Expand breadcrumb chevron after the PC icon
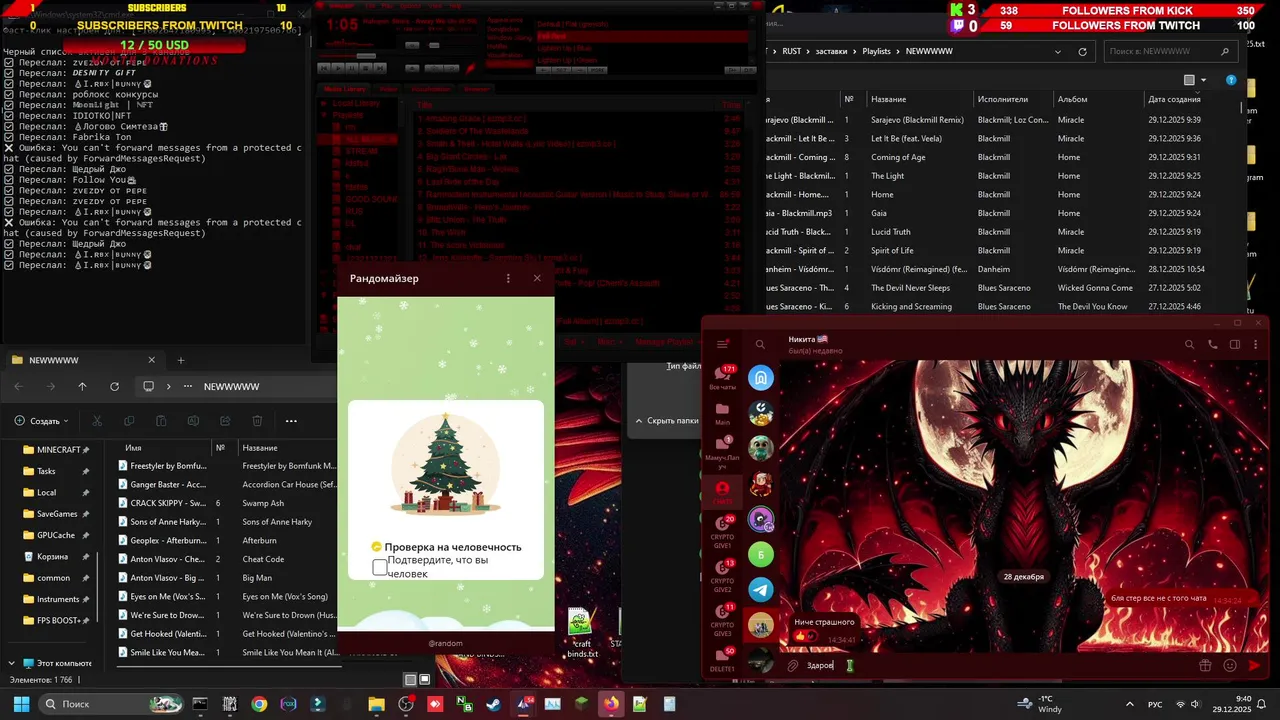The image size is (1280, 720). point(168,386)
